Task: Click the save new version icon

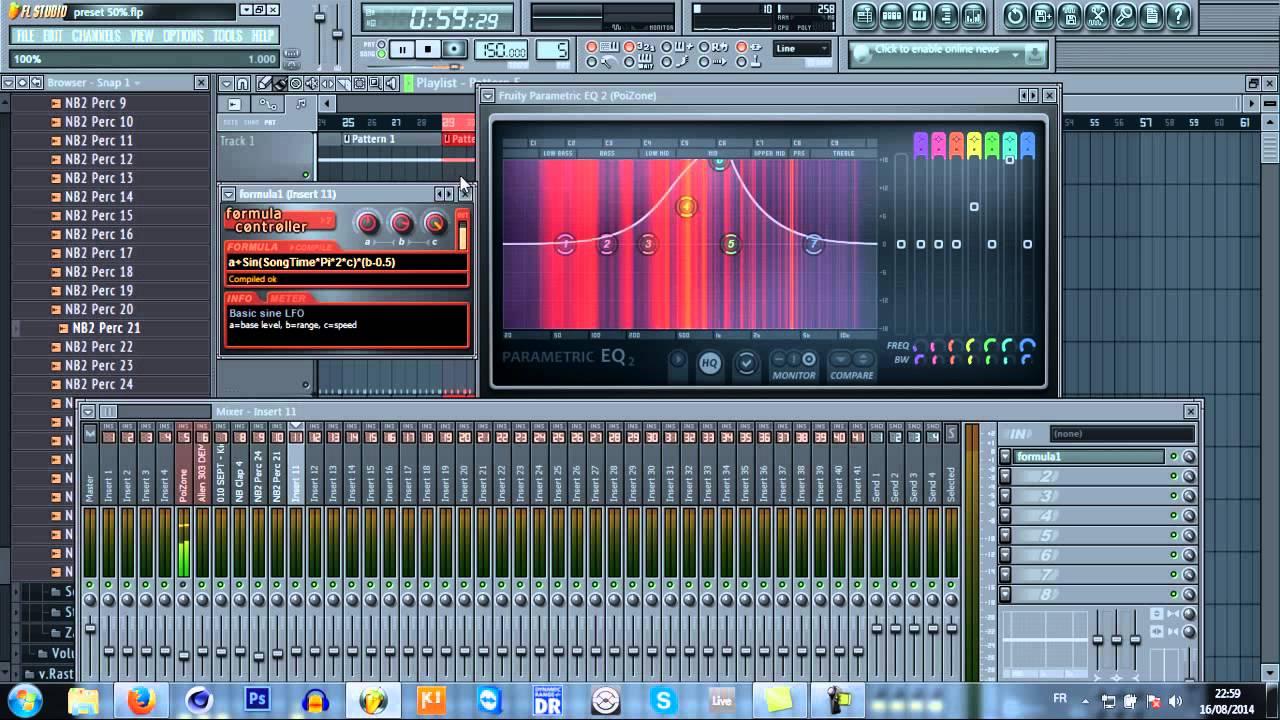Action: pos(1043,16)
